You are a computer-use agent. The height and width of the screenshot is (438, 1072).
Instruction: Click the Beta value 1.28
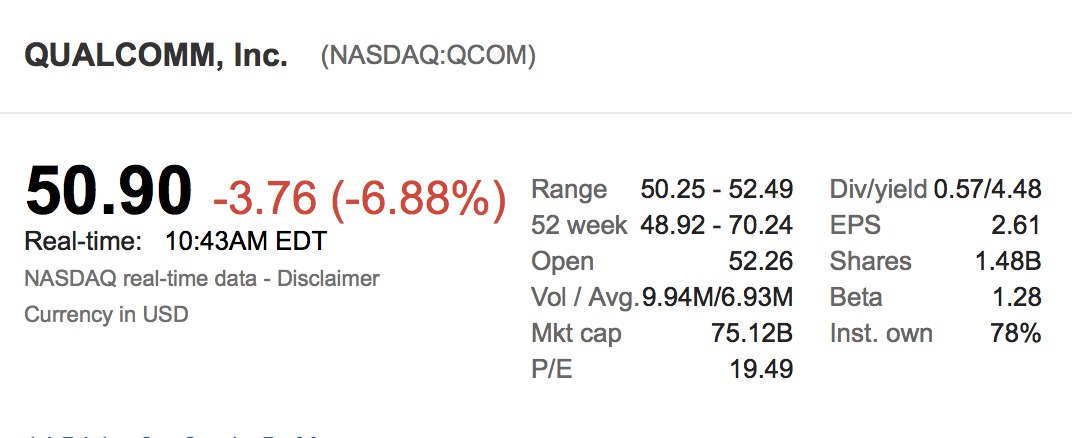point(1019,297)
